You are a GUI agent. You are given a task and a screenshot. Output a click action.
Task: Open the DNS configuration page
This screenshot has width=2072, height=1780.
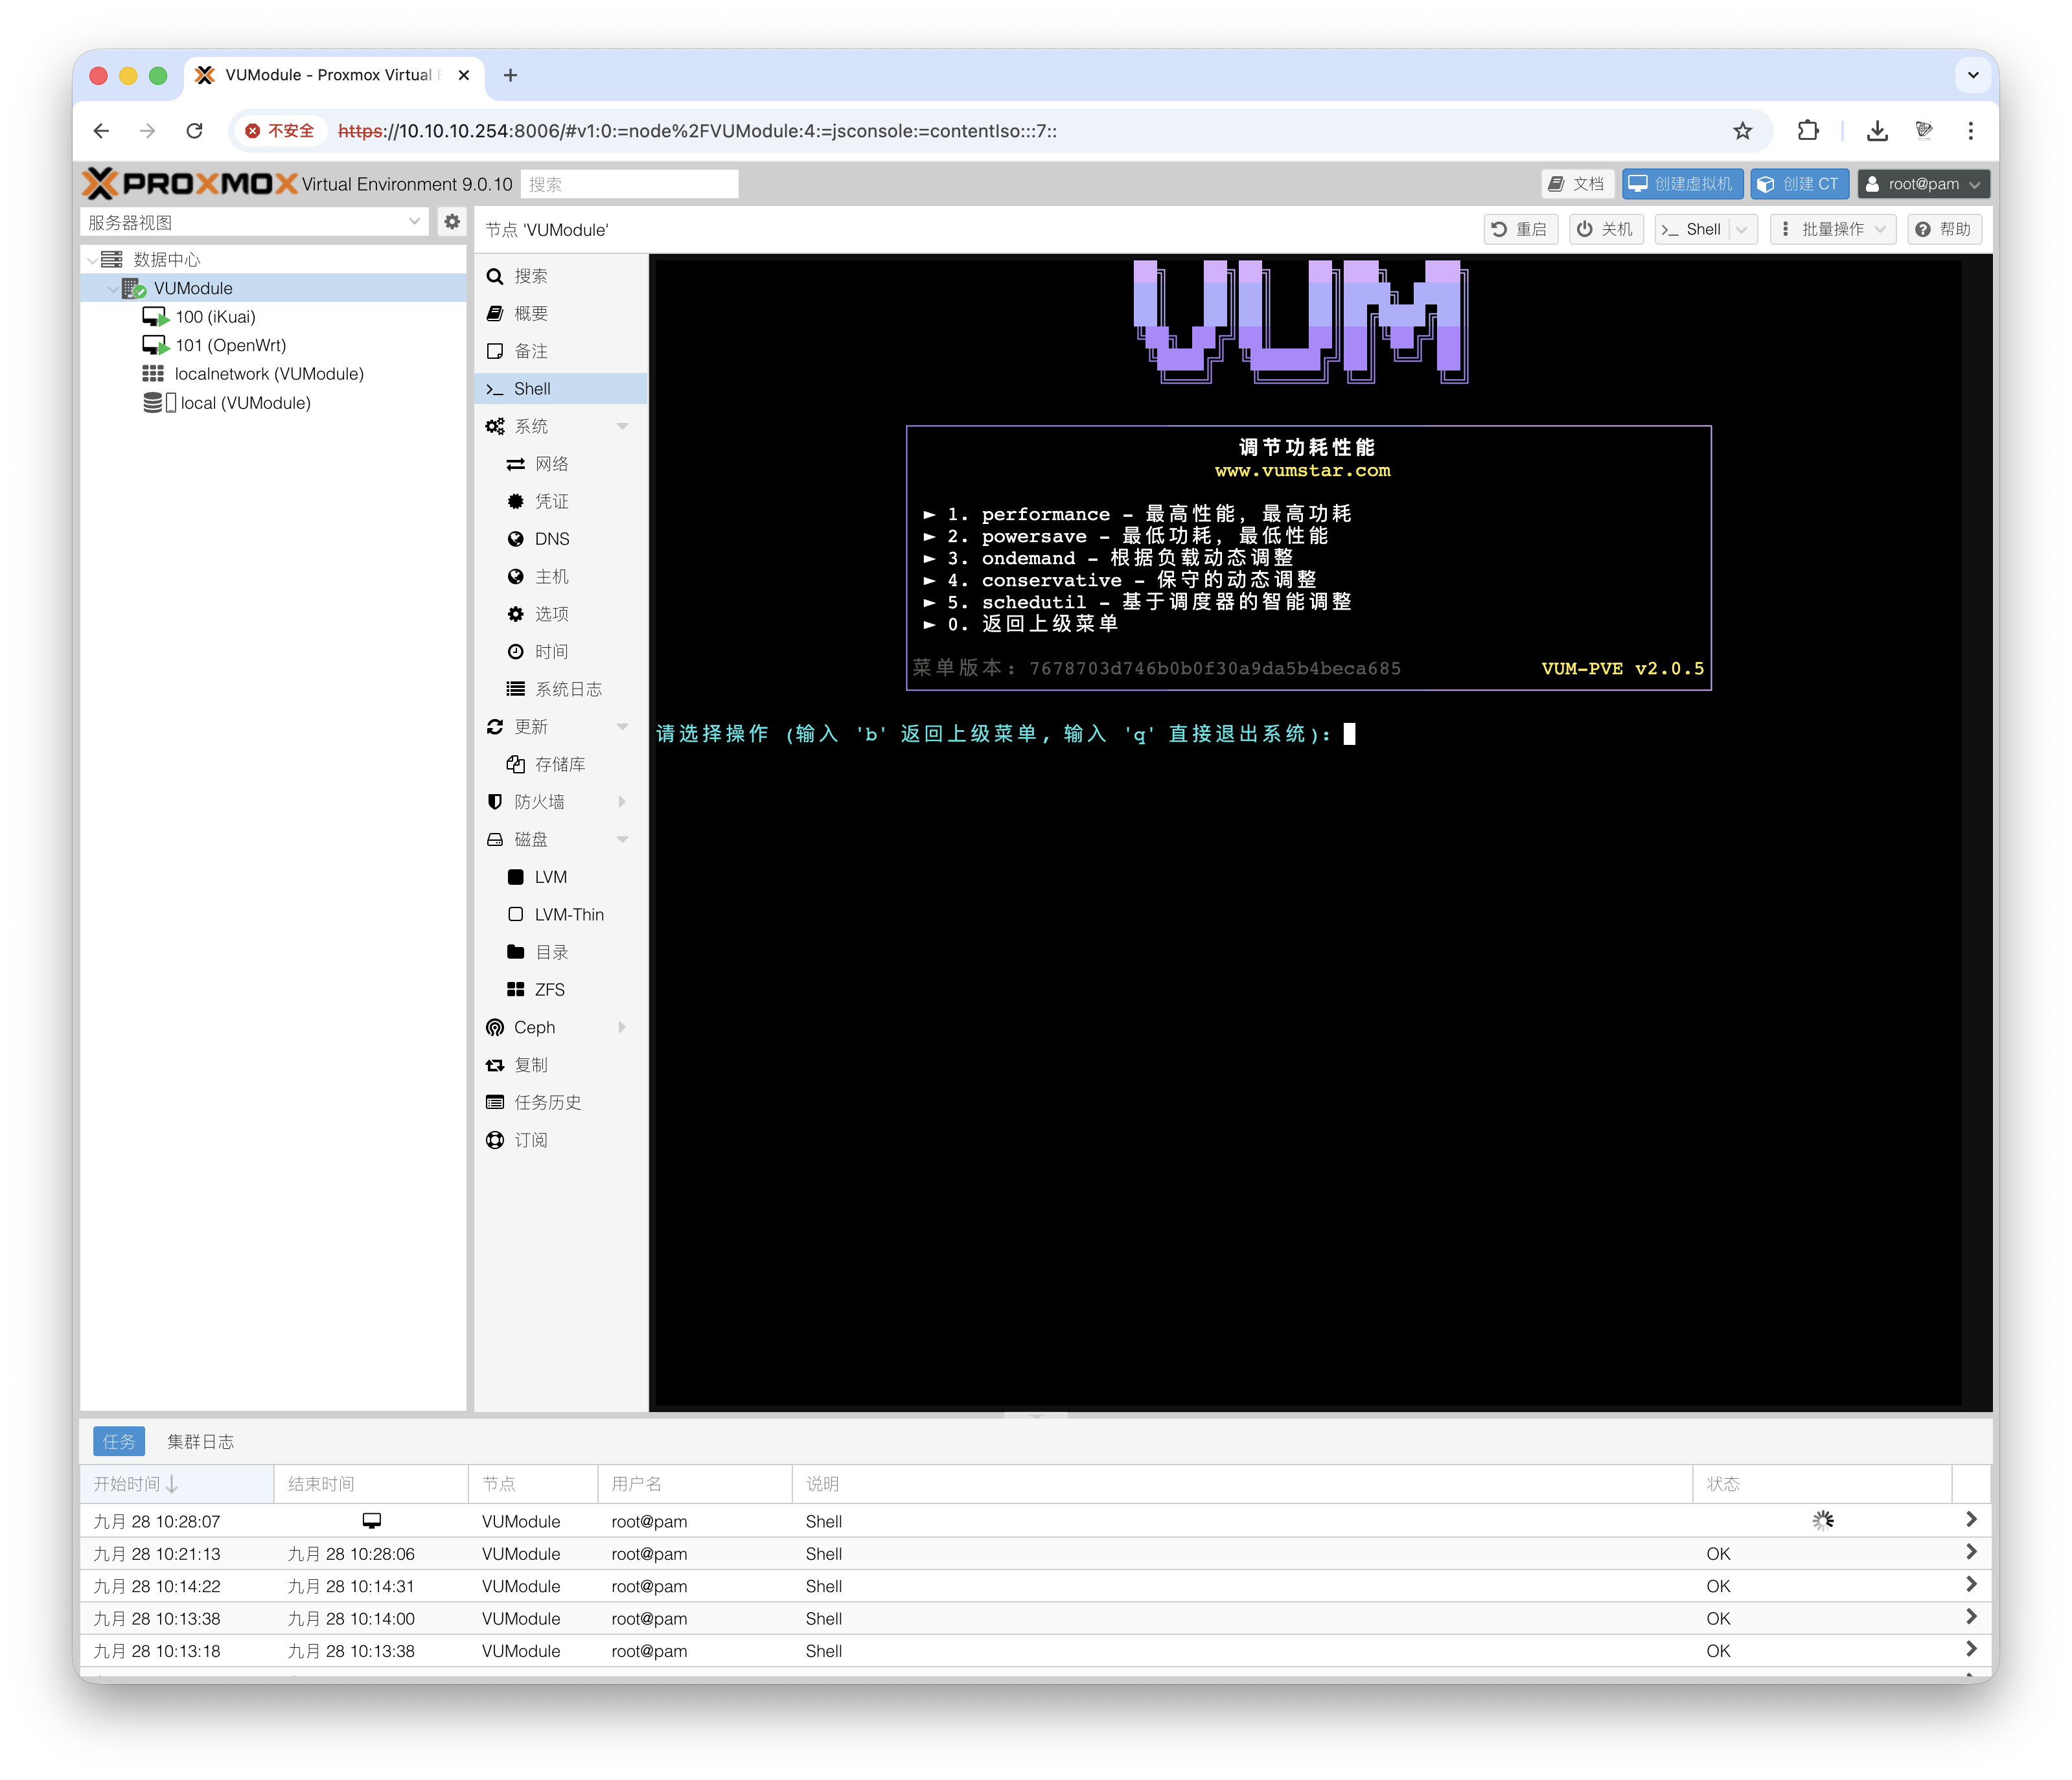(x=551, y=538)
